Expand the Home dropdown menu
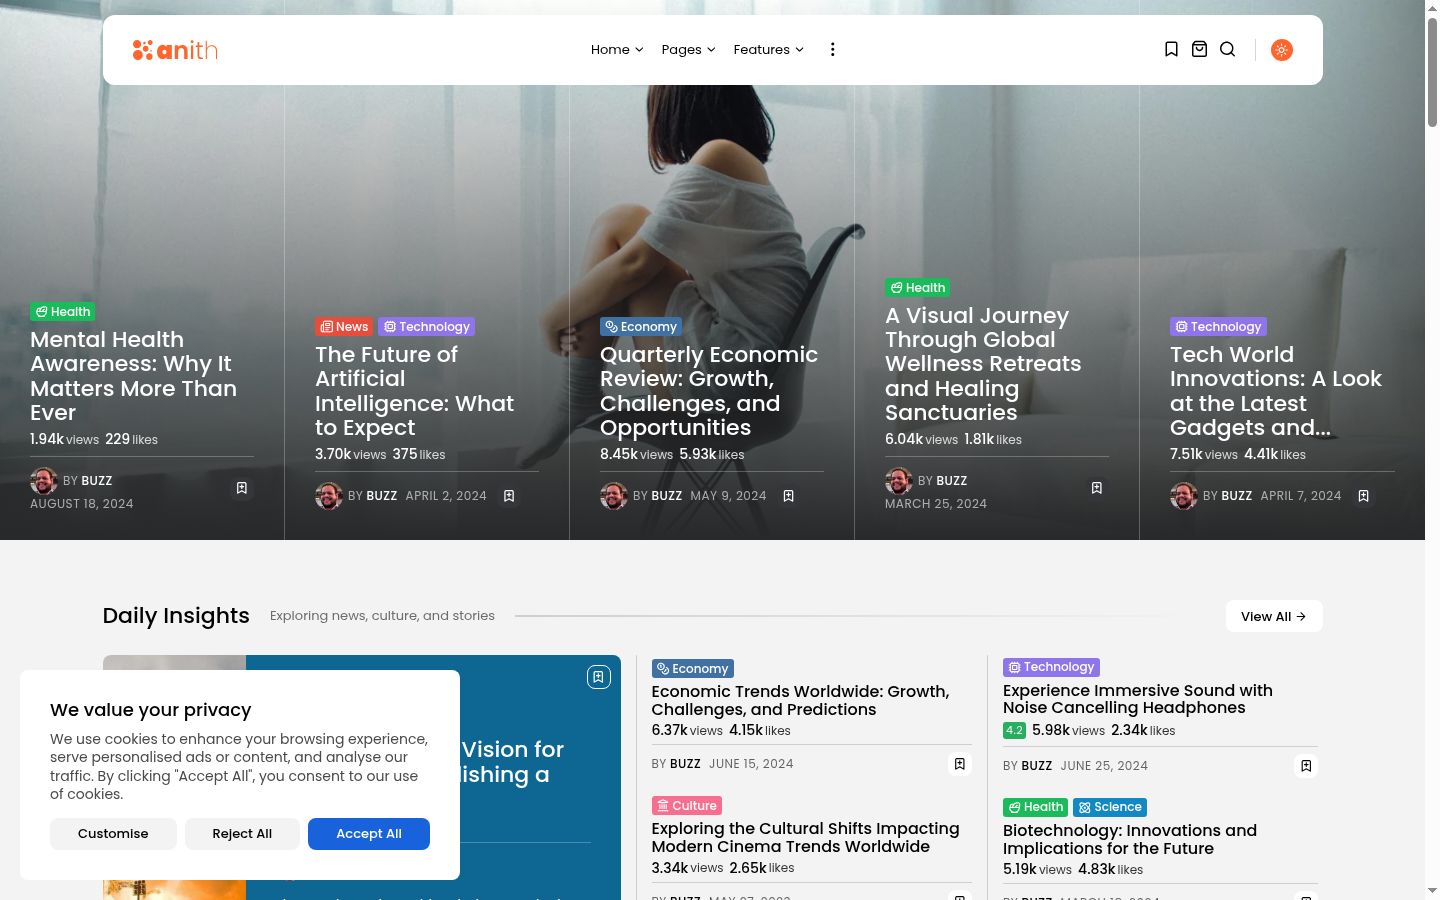This screenshot has width=1440, height=900. point(617,49)
